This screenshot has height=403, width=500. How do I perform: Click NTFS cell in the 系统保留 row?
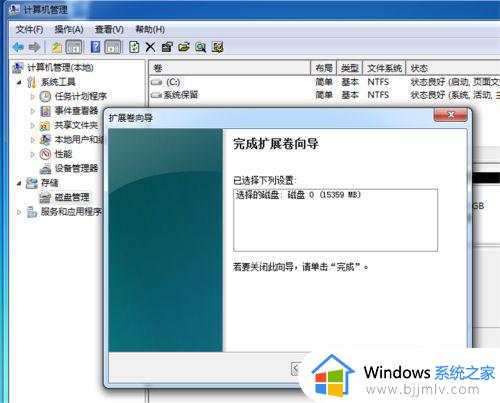tap(378, 95)
